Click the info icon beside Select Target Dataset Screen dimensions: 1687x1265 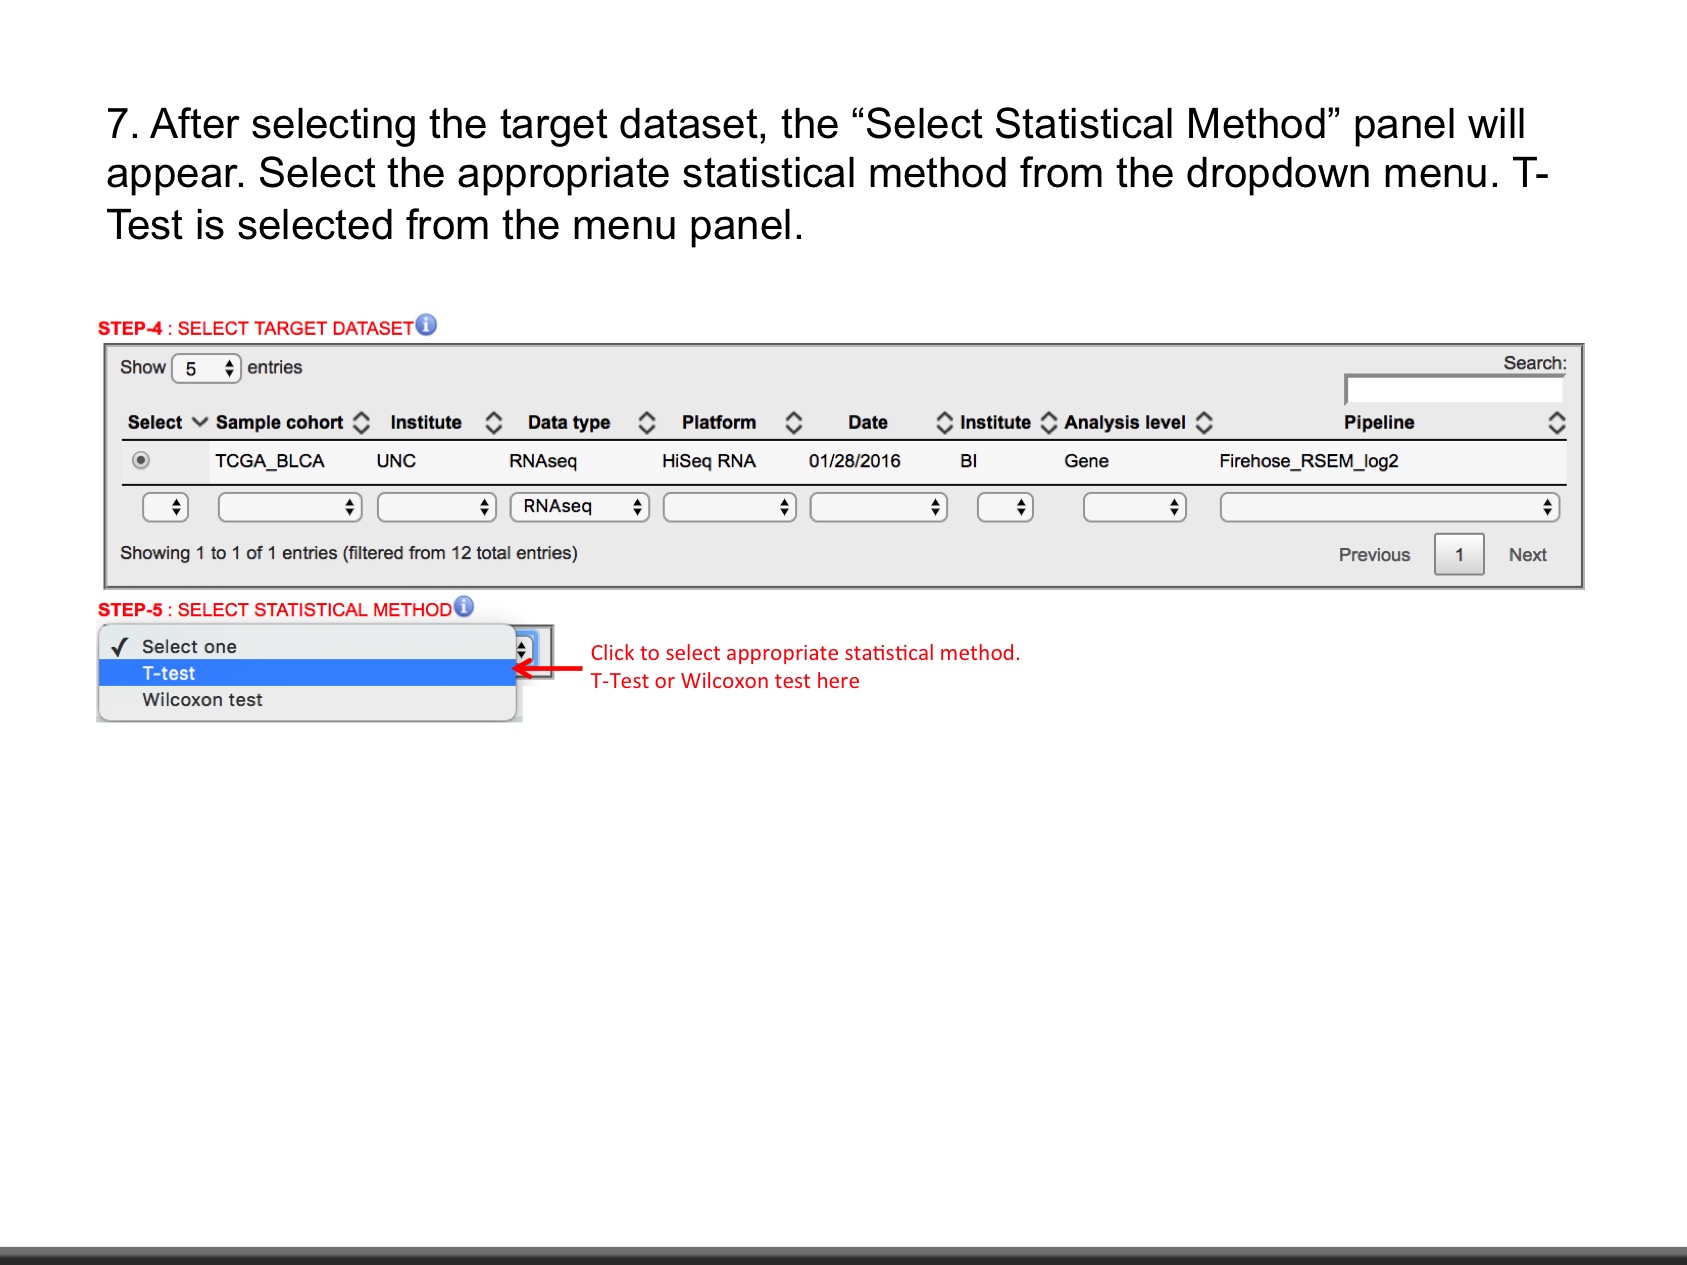(x=426, y=325)
